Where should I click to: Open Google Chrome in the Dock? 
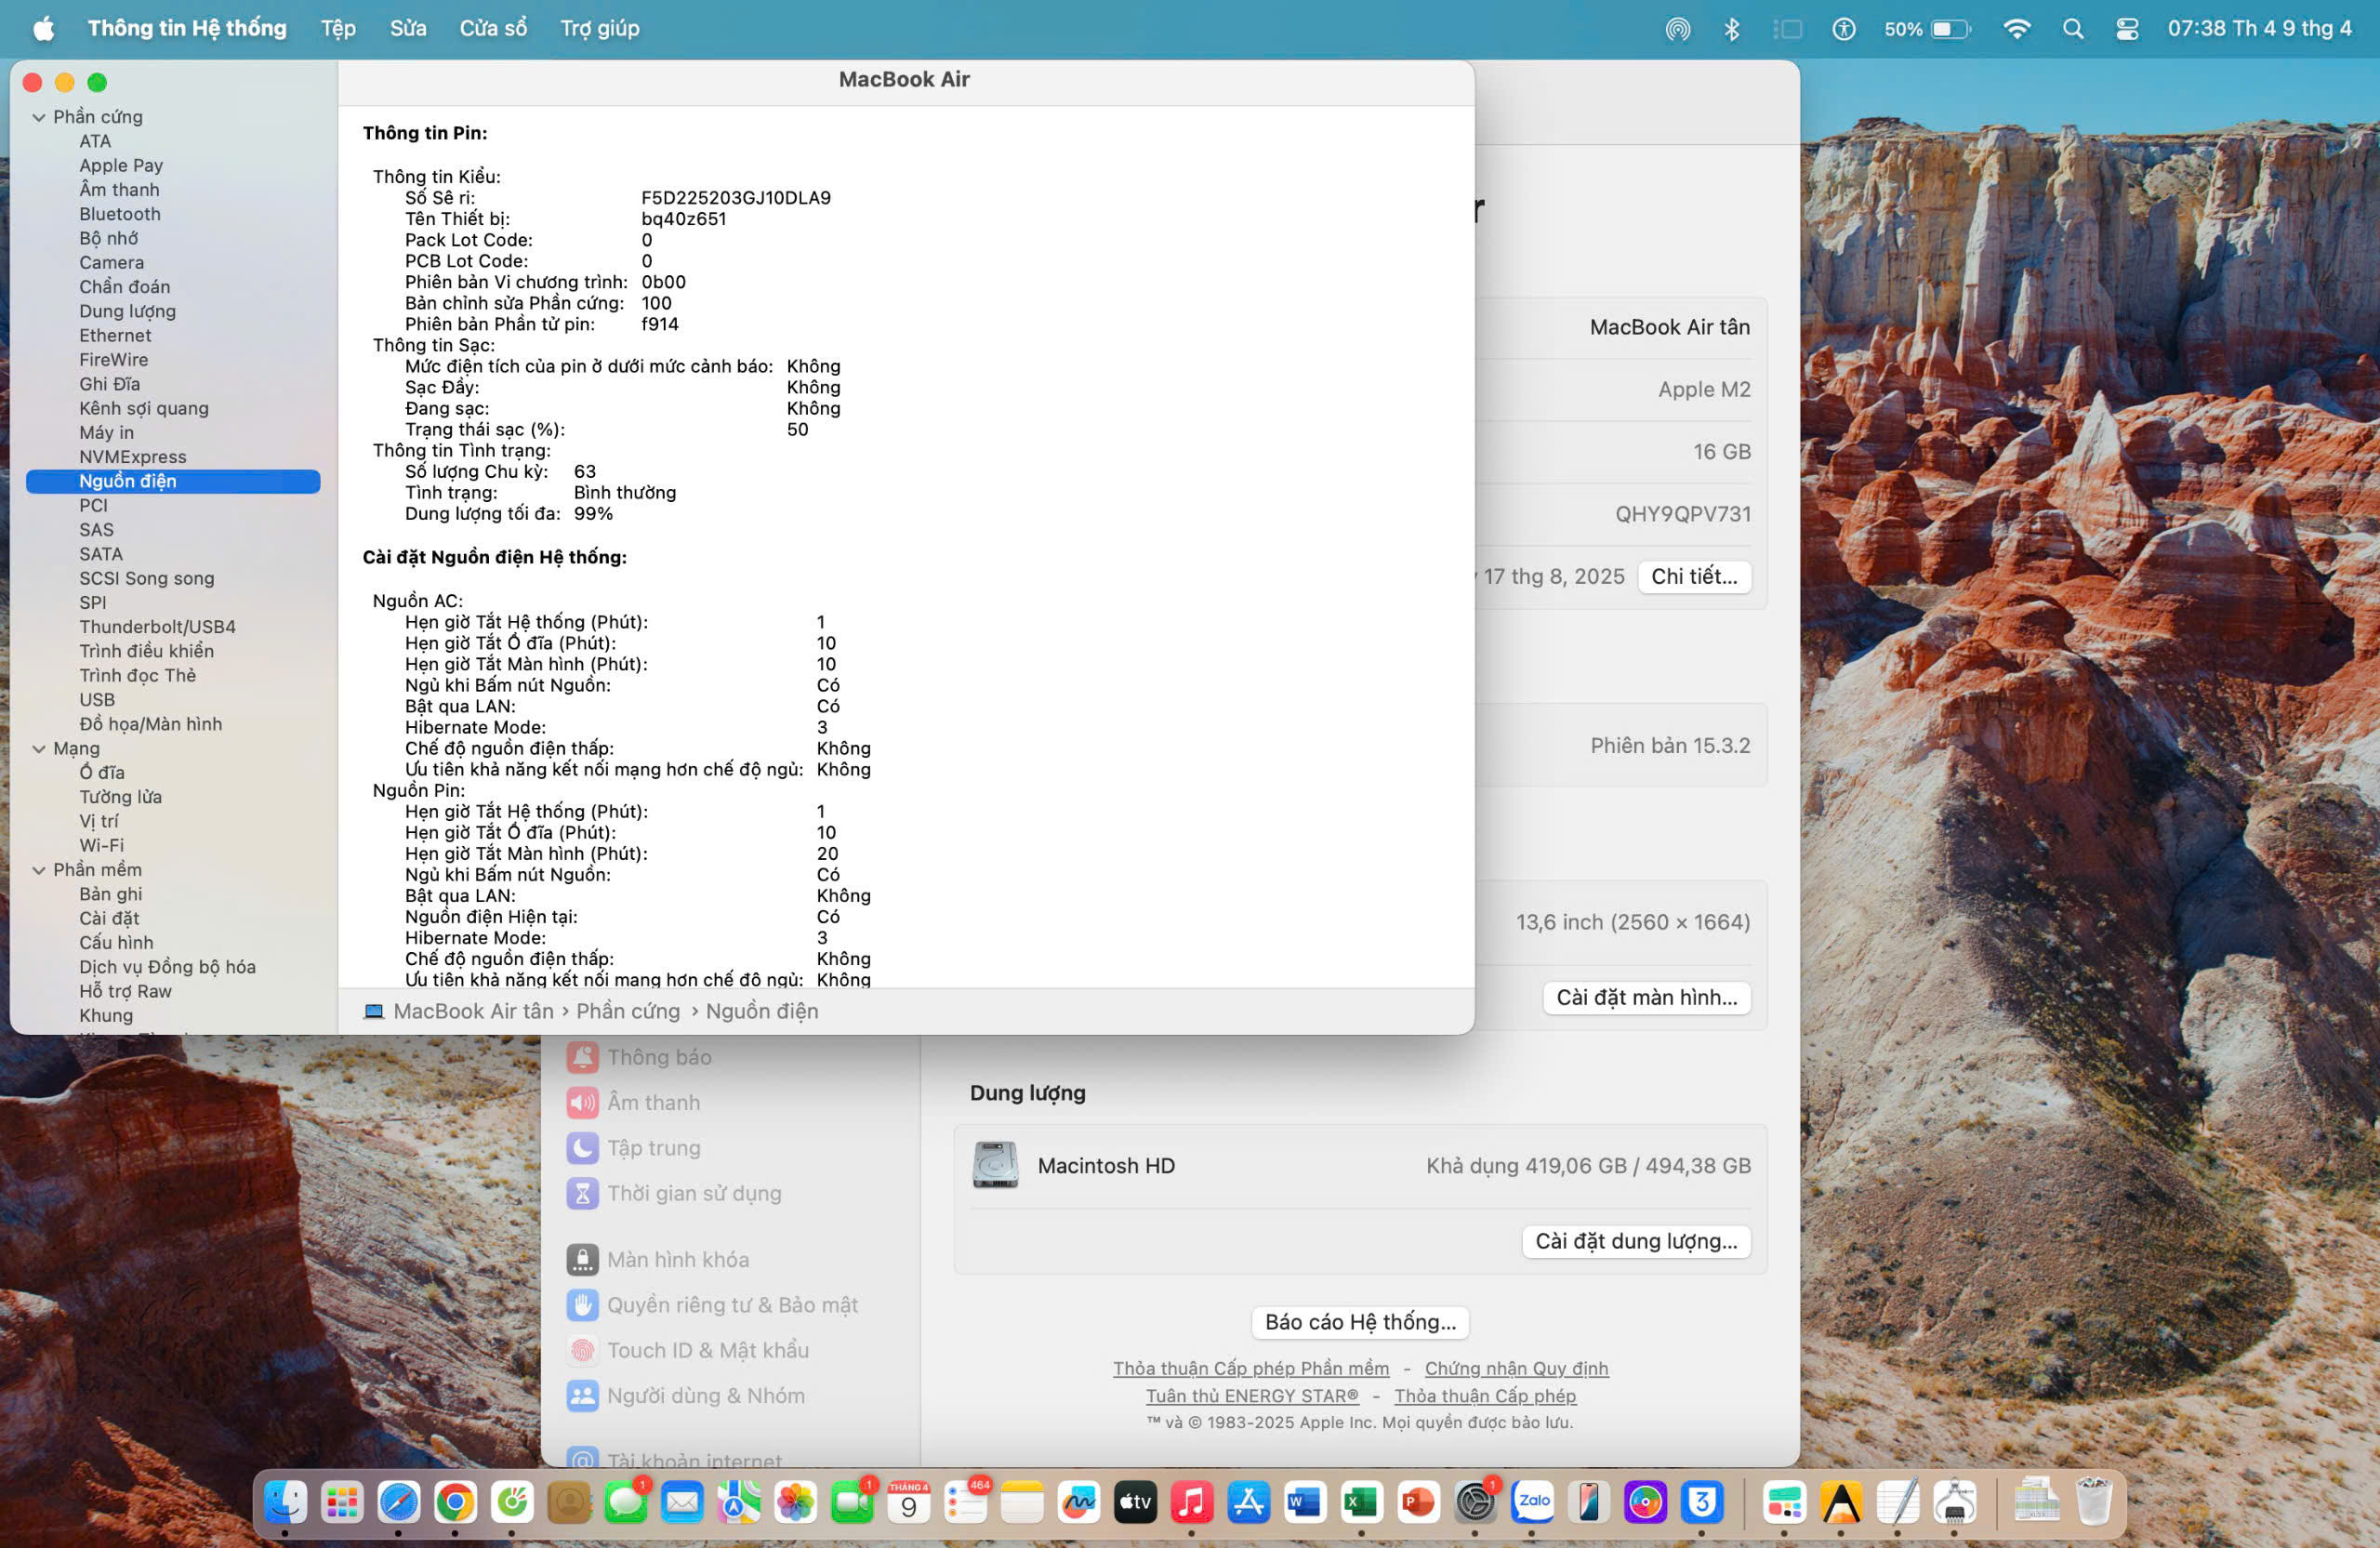455,1502
